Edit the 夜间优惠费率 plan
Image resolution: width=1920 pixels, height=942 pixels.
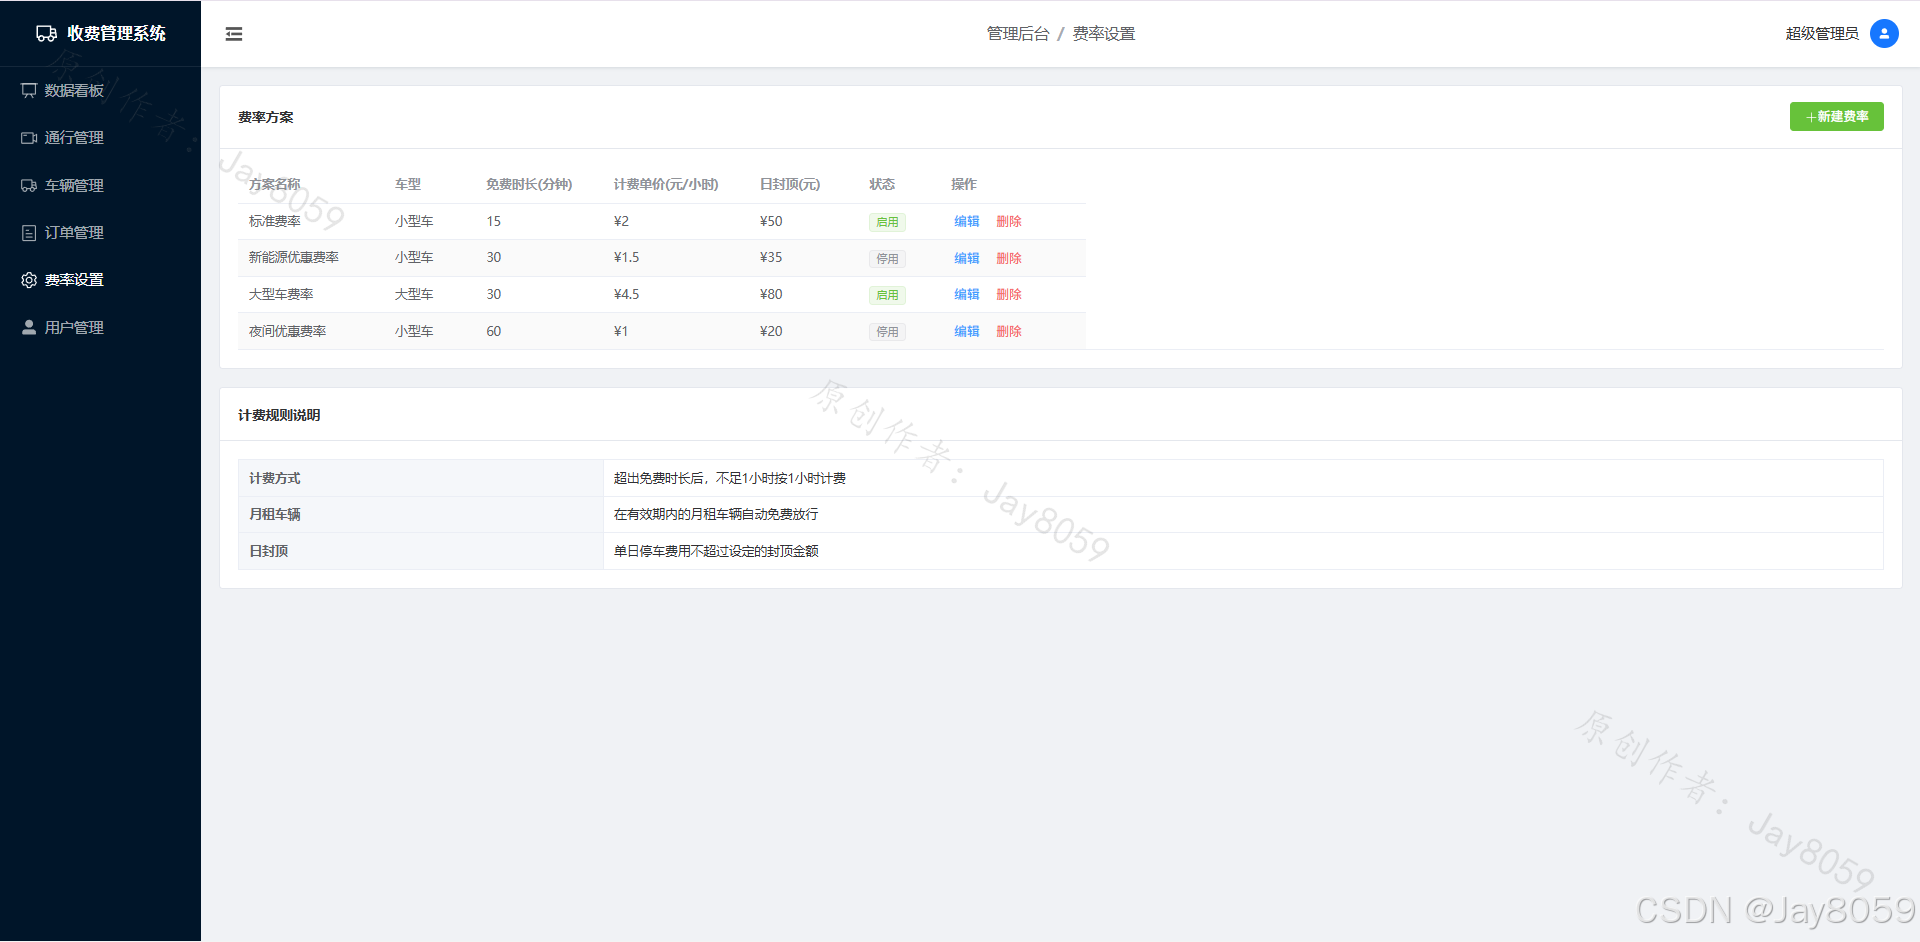967,331
